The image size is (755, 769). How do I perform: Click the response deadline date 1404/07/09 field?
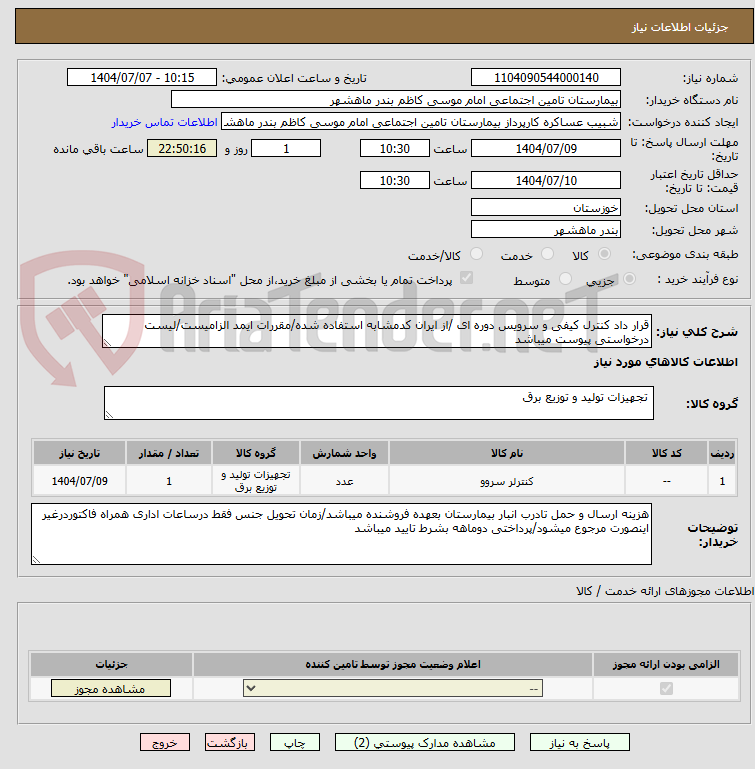546,149
